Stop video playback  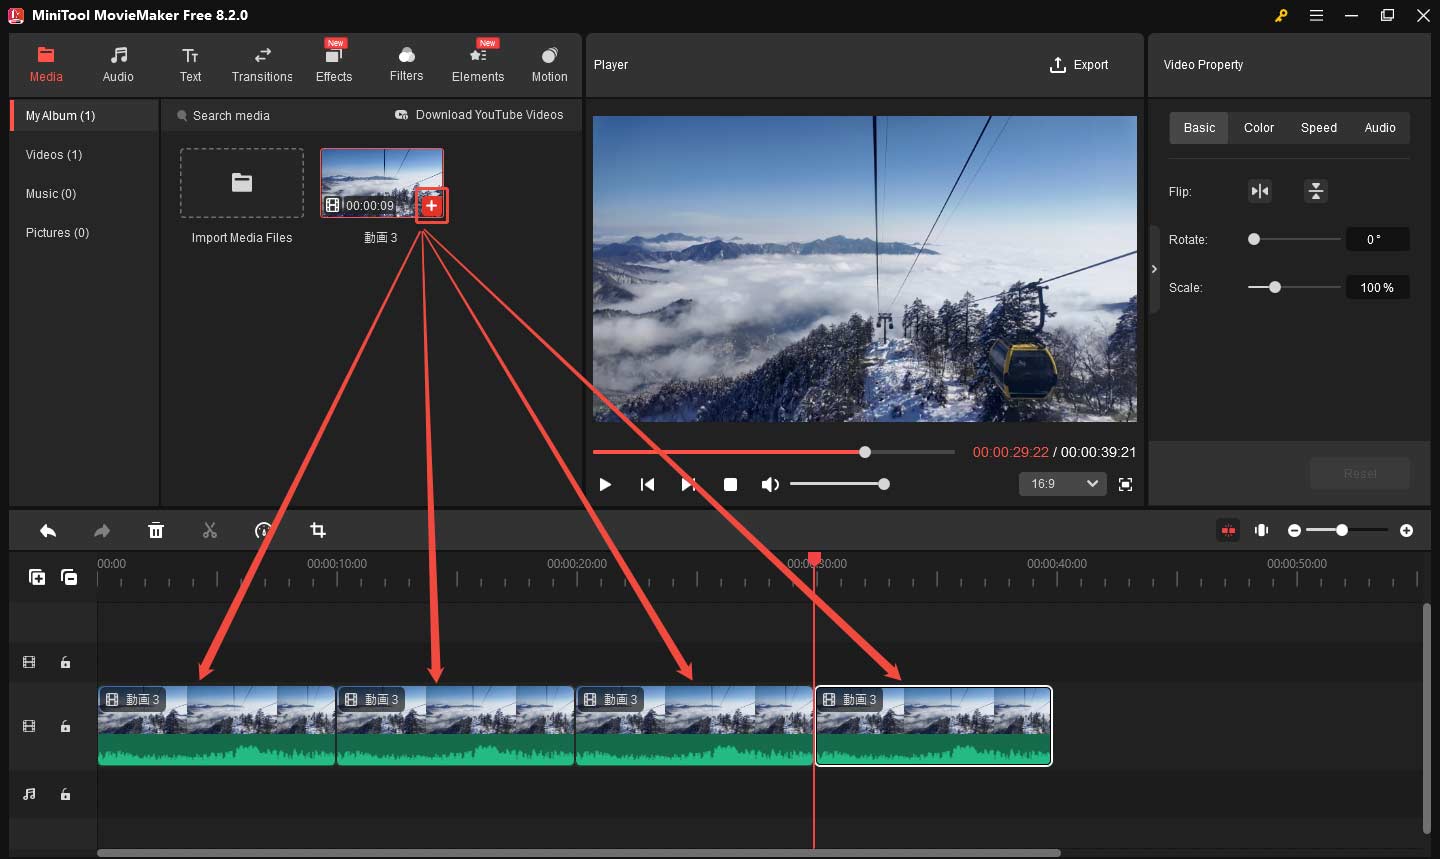point(730,484)
